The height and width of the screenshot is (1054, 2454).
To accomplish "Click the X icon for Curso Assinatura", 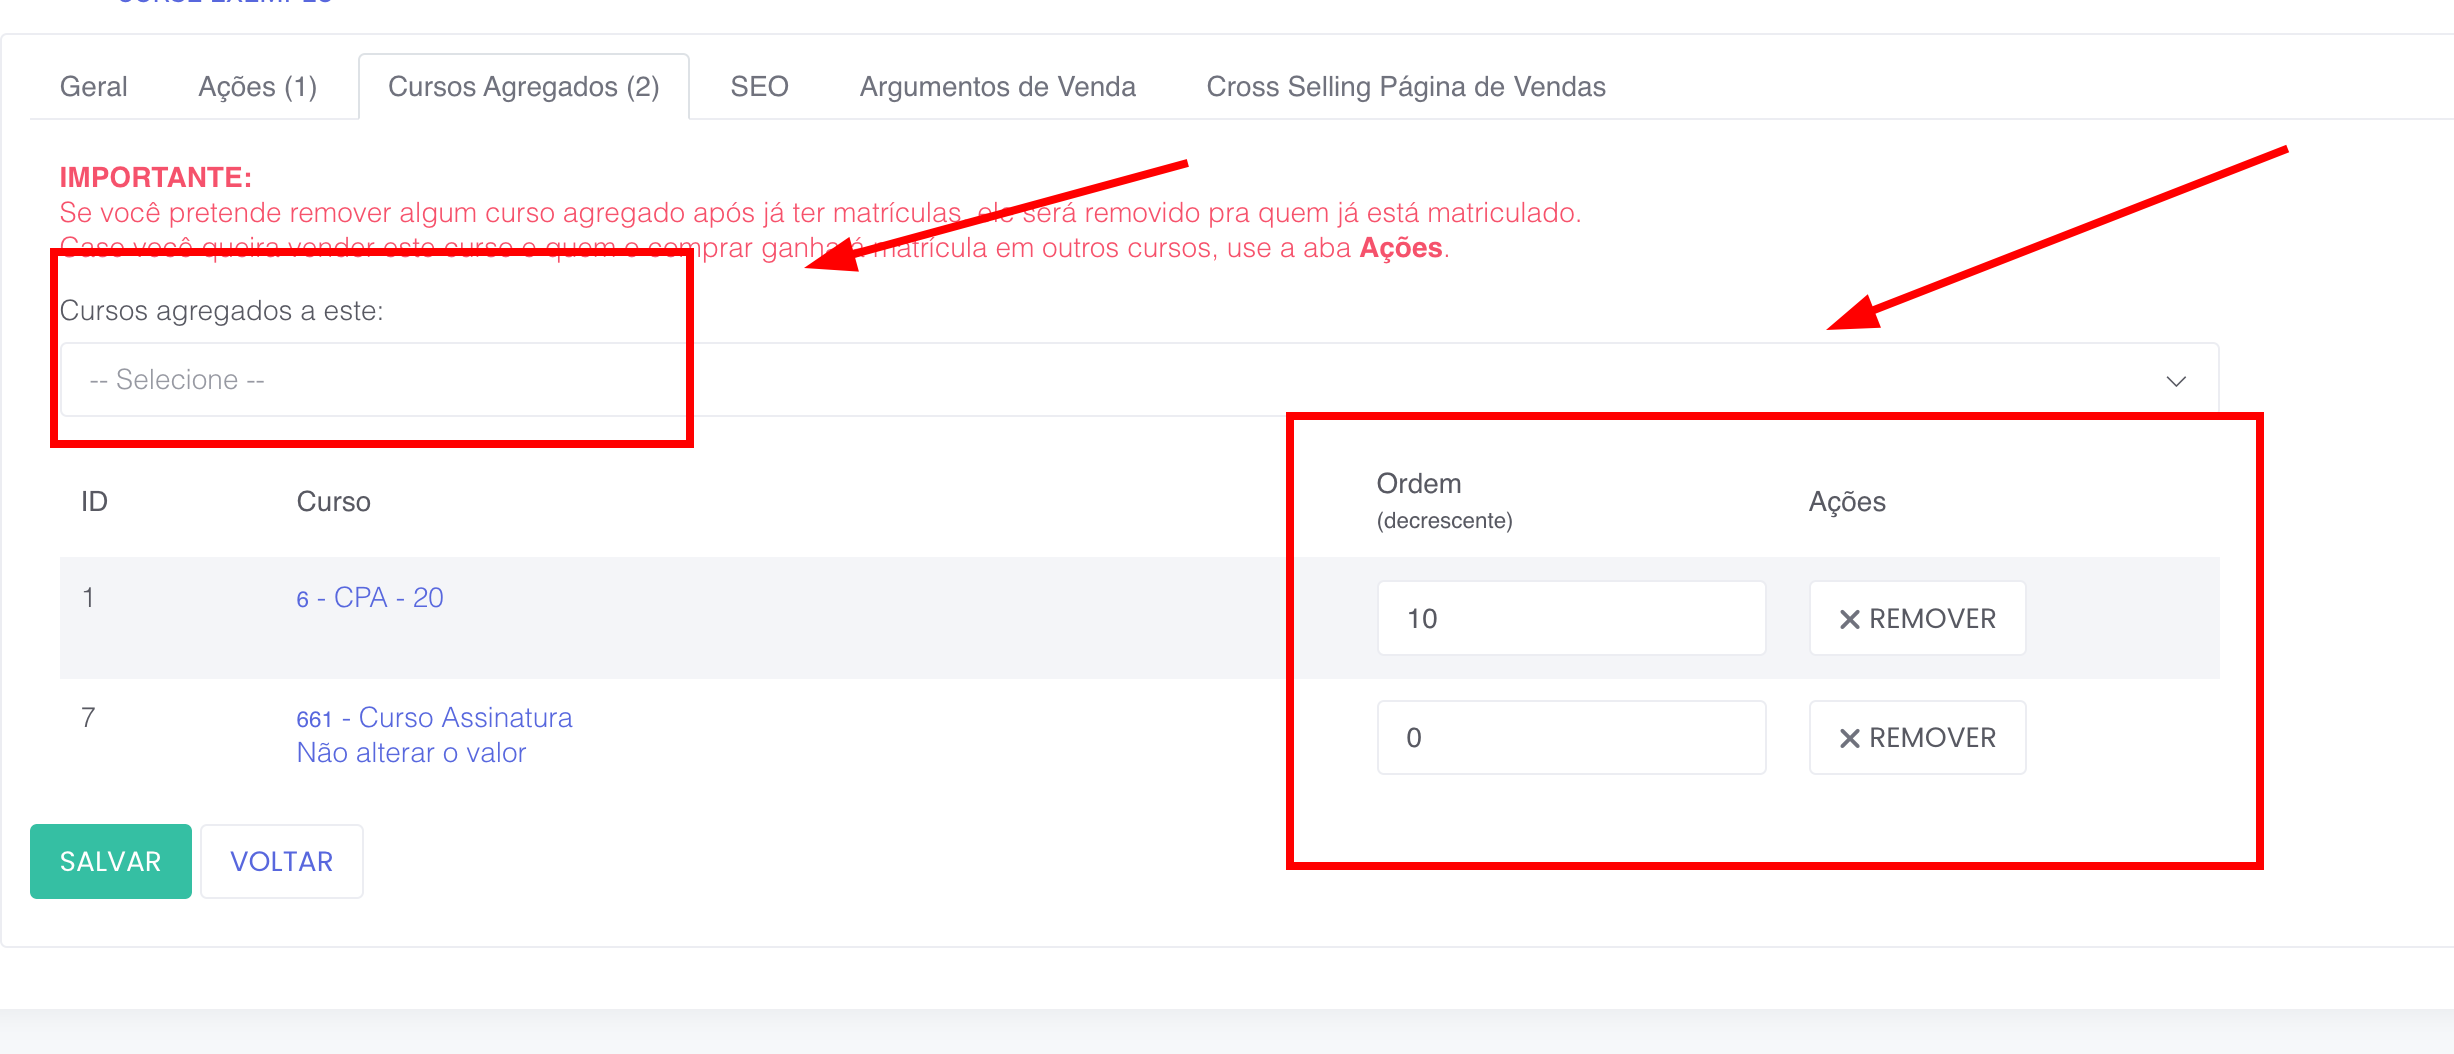I will coord(1850,739).
